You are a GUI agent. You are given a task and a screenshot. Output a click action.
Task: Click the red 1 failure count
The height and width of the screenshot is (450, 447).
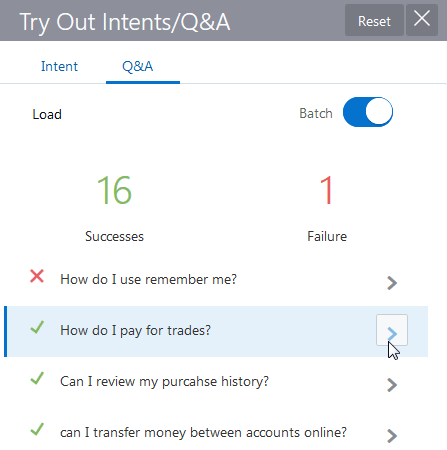coord(327,190)
